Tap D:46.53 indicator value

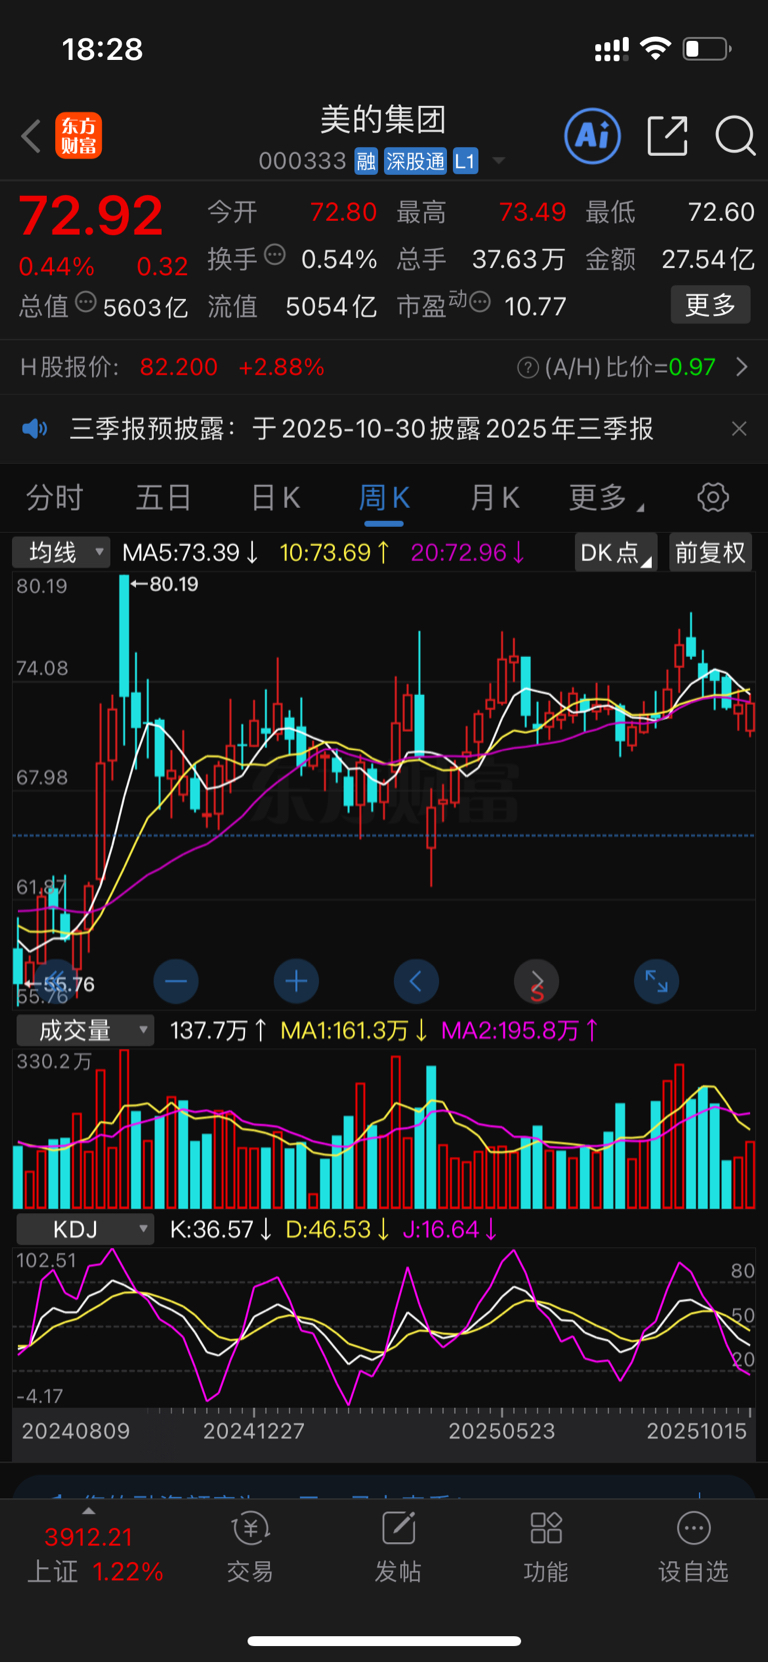(x=338, y=1229)
